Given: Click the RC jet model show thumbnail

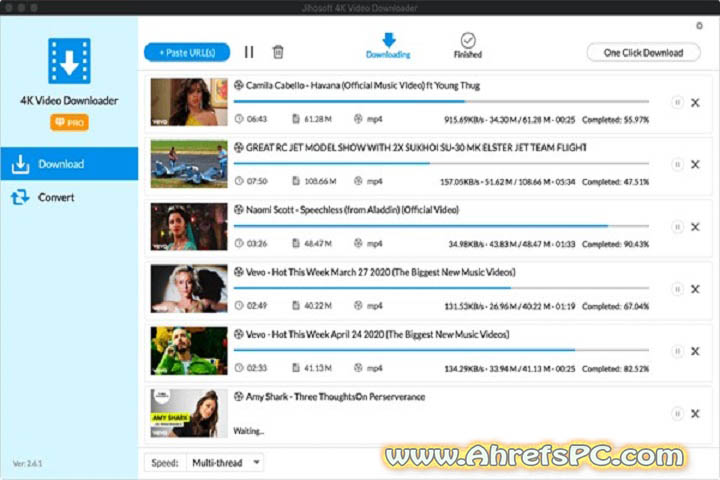Looking at the screenshot, I should 189,164.
